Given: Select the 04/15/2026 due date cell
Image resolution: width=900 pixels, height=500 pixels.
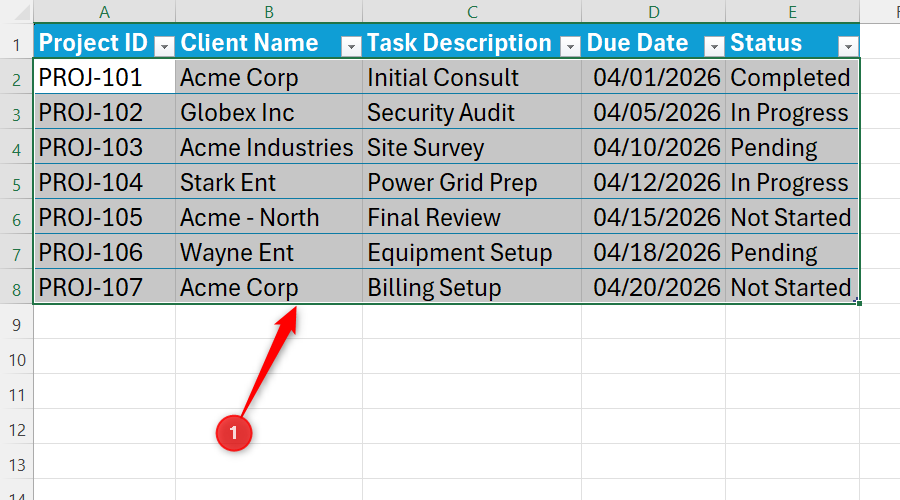Looking at the screenshot, I should point(653,216).
